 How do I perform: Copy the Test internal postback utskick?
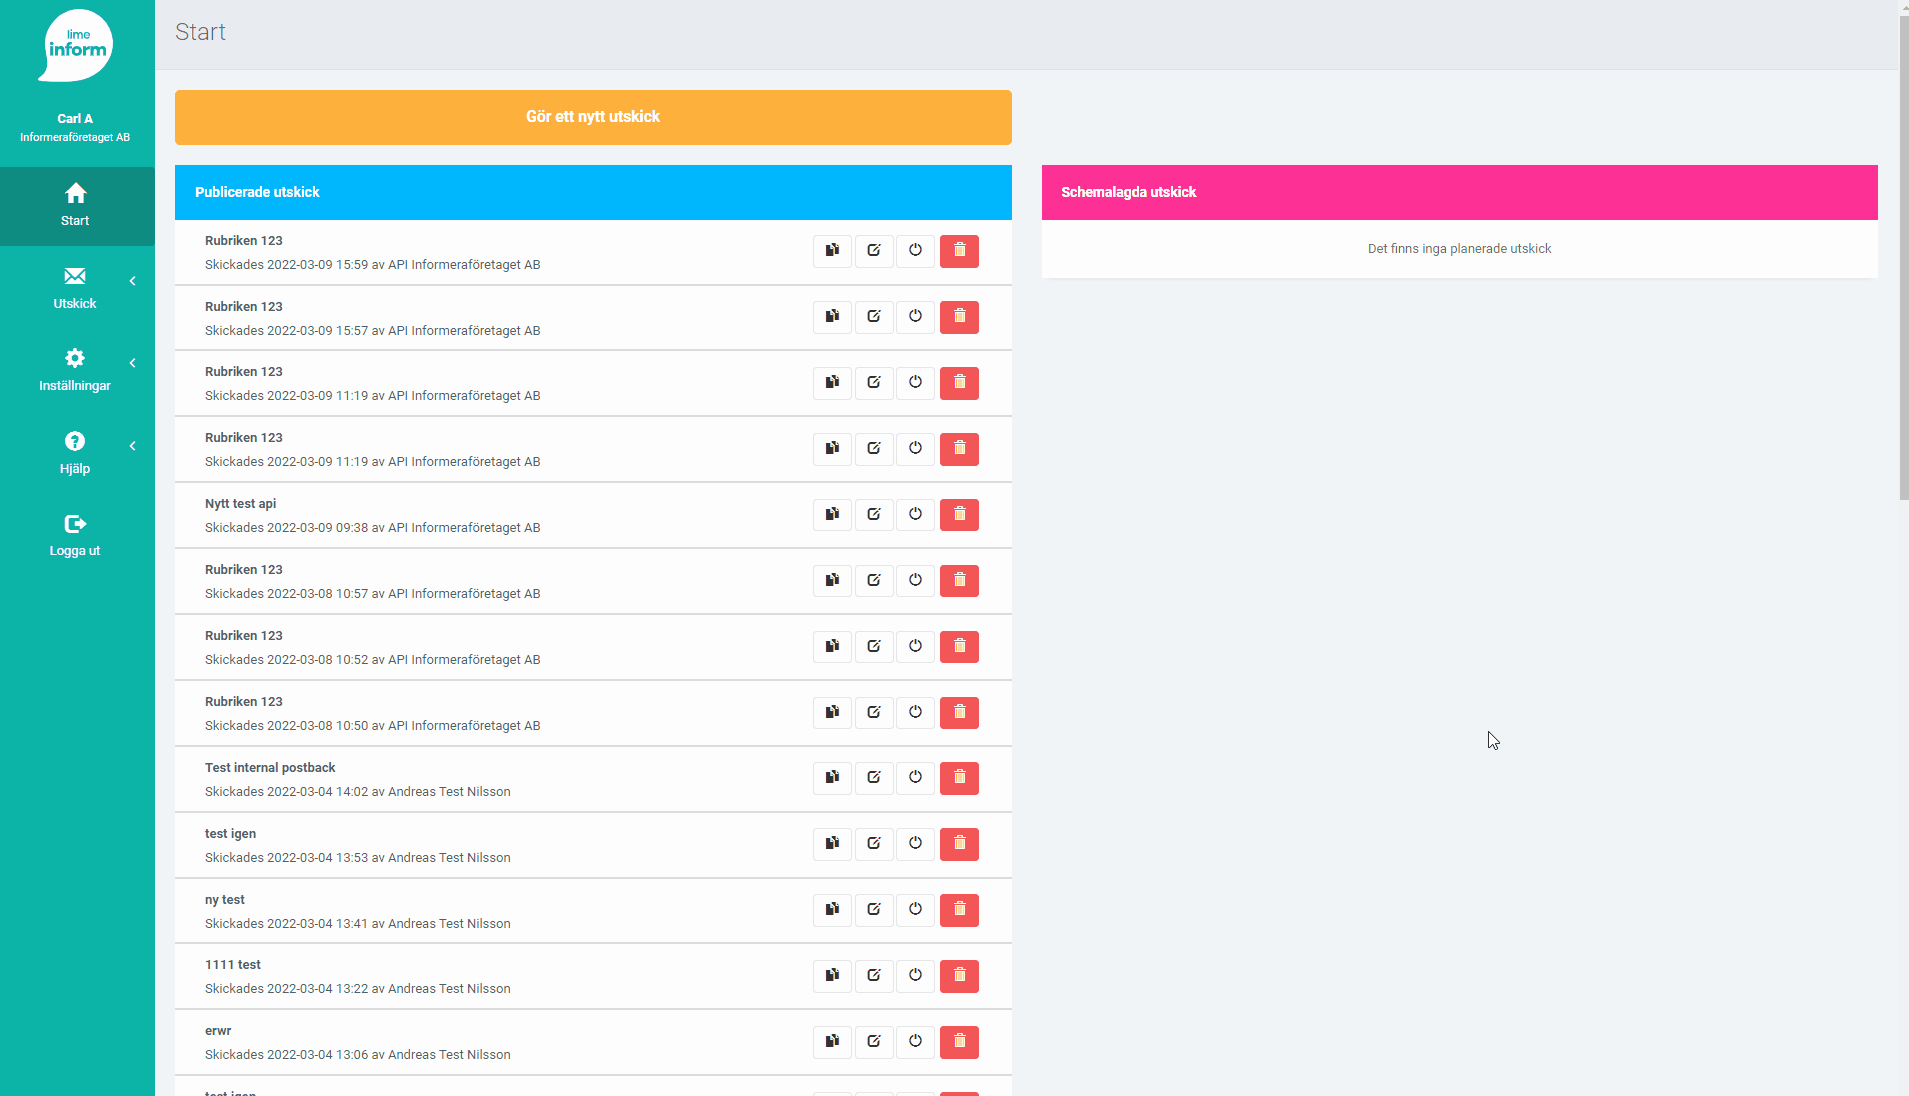point(832,778)
